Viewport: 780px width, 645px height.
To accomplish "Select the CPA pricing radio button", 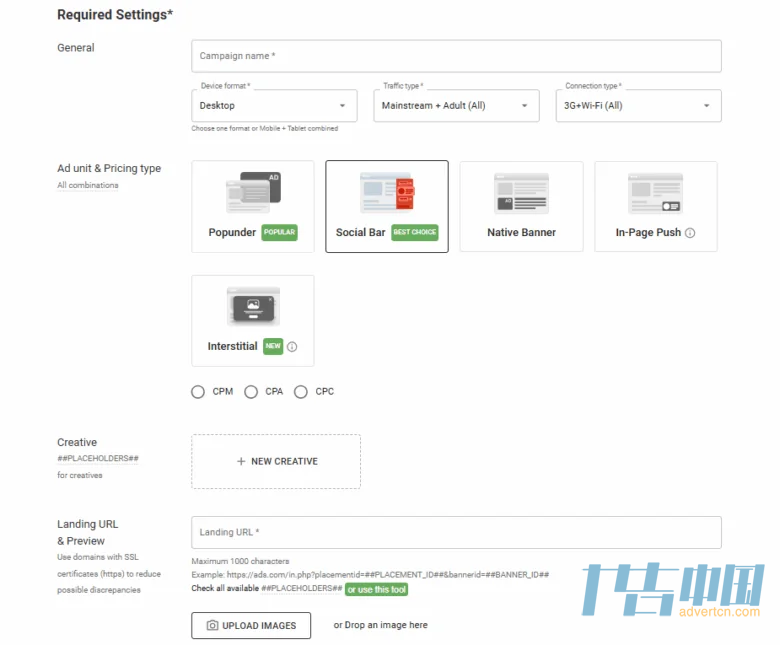I will pos(251,392).
